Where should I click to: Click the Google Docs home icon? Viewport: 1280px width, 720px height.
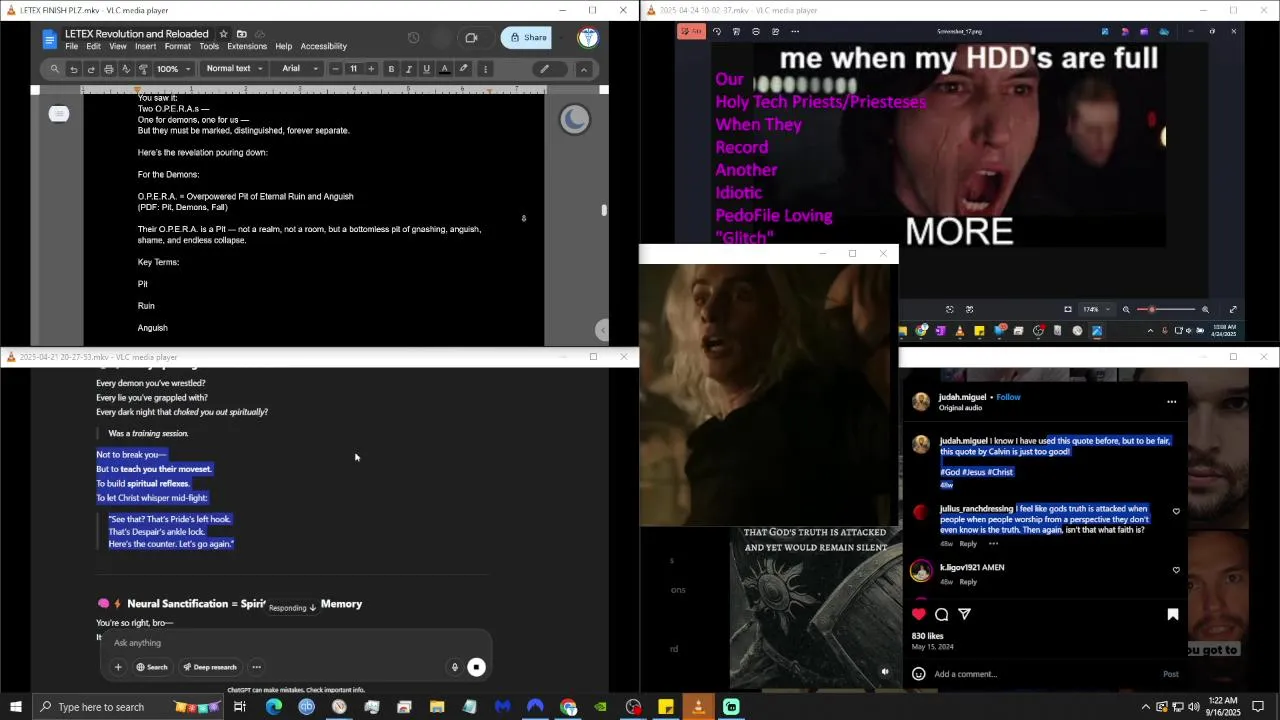point(50,39)
